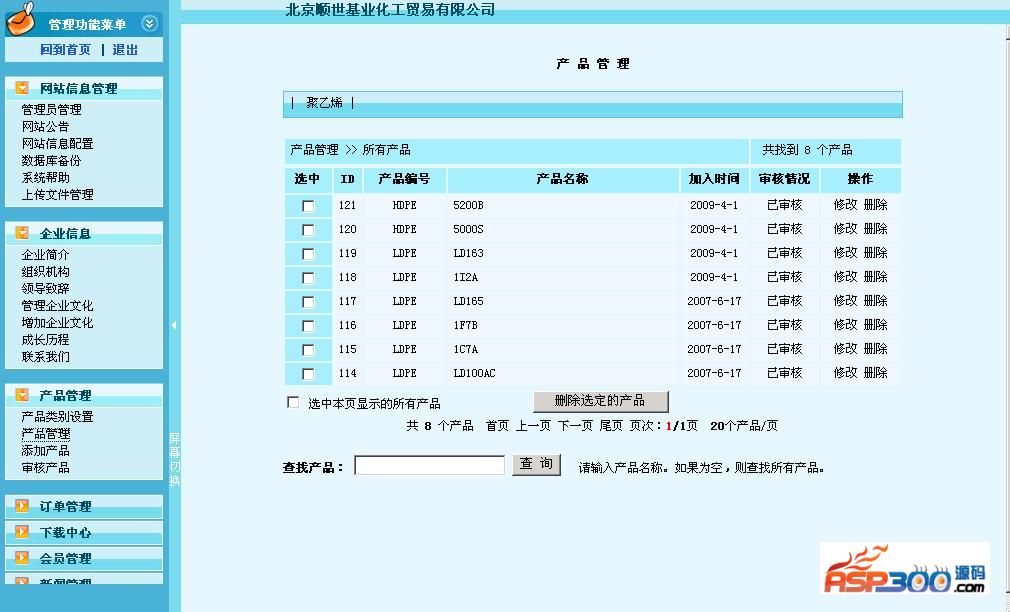Click 修改 for product LD165
This screenshot has width=1010, height=612.
[x=845, y=301]
